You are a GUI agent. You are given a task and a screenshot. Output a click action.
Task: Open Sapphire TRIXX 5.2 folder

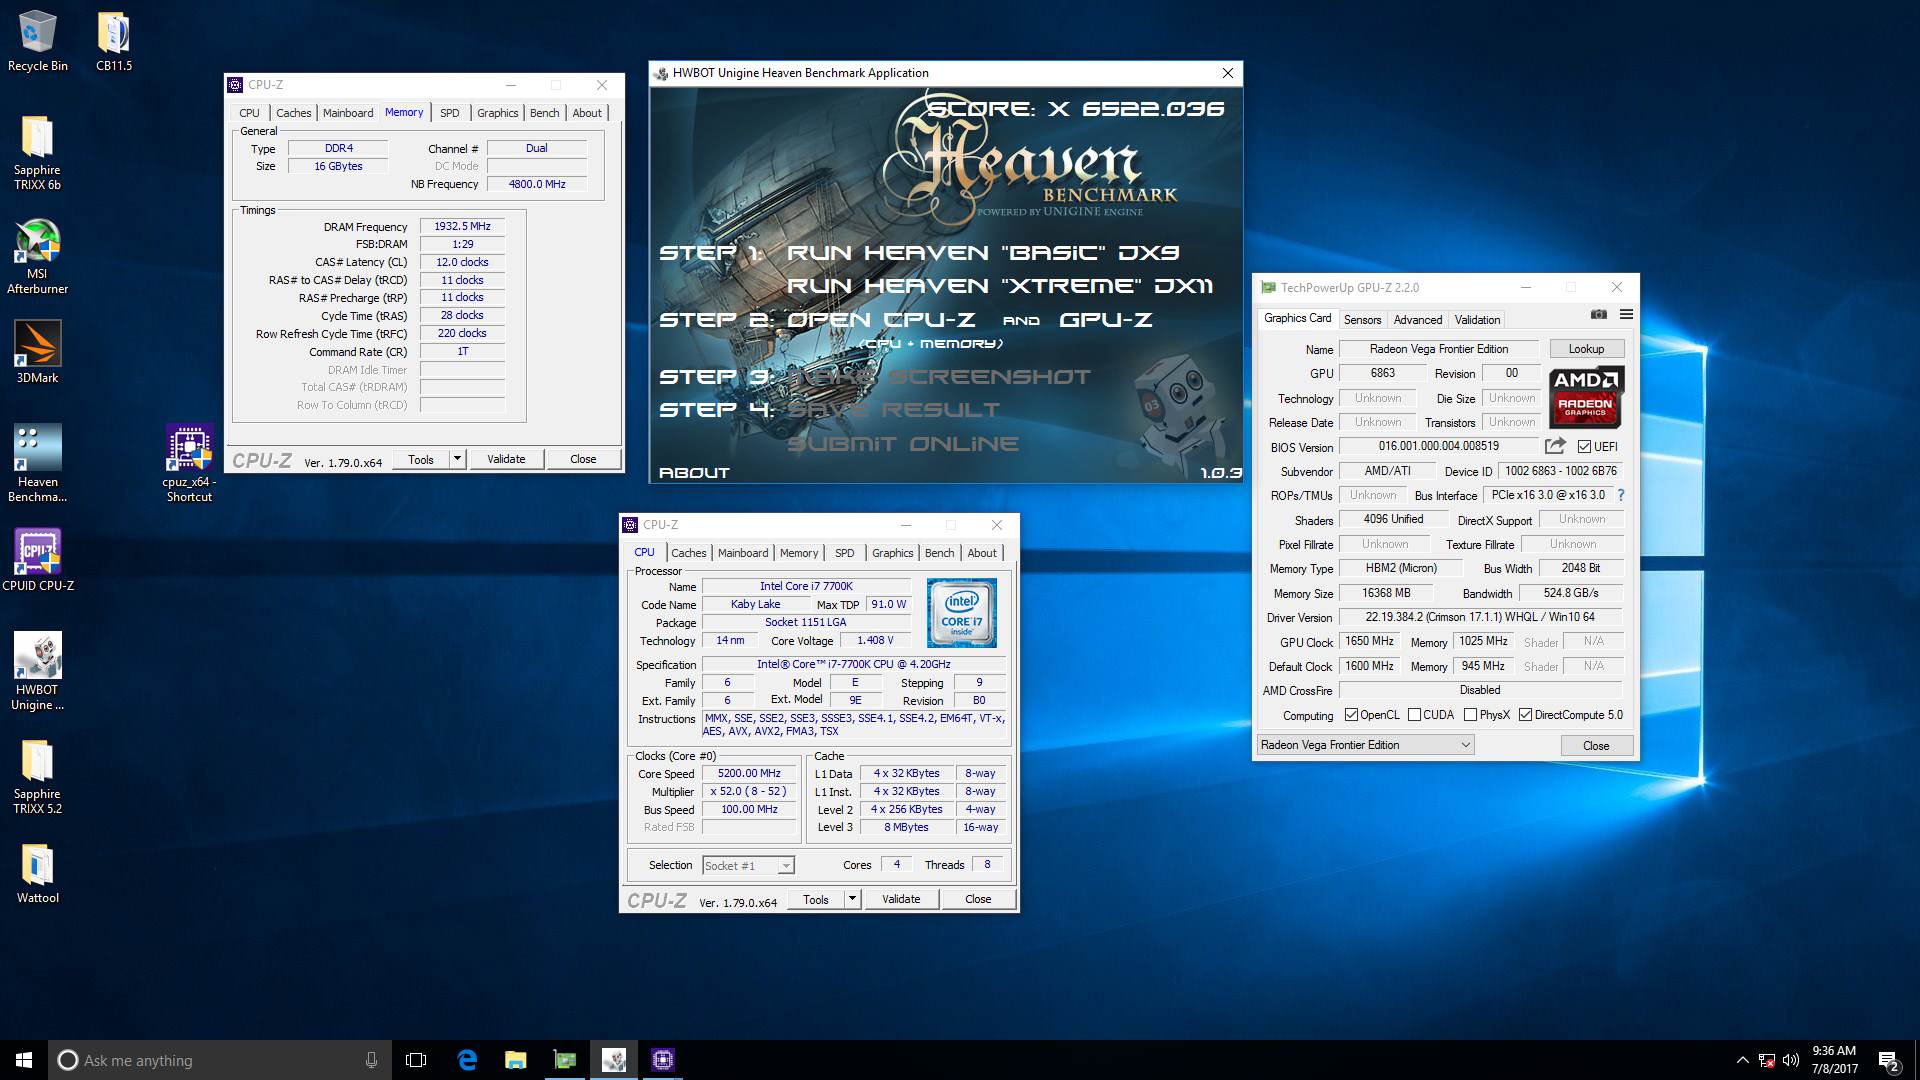coord(37,777)
